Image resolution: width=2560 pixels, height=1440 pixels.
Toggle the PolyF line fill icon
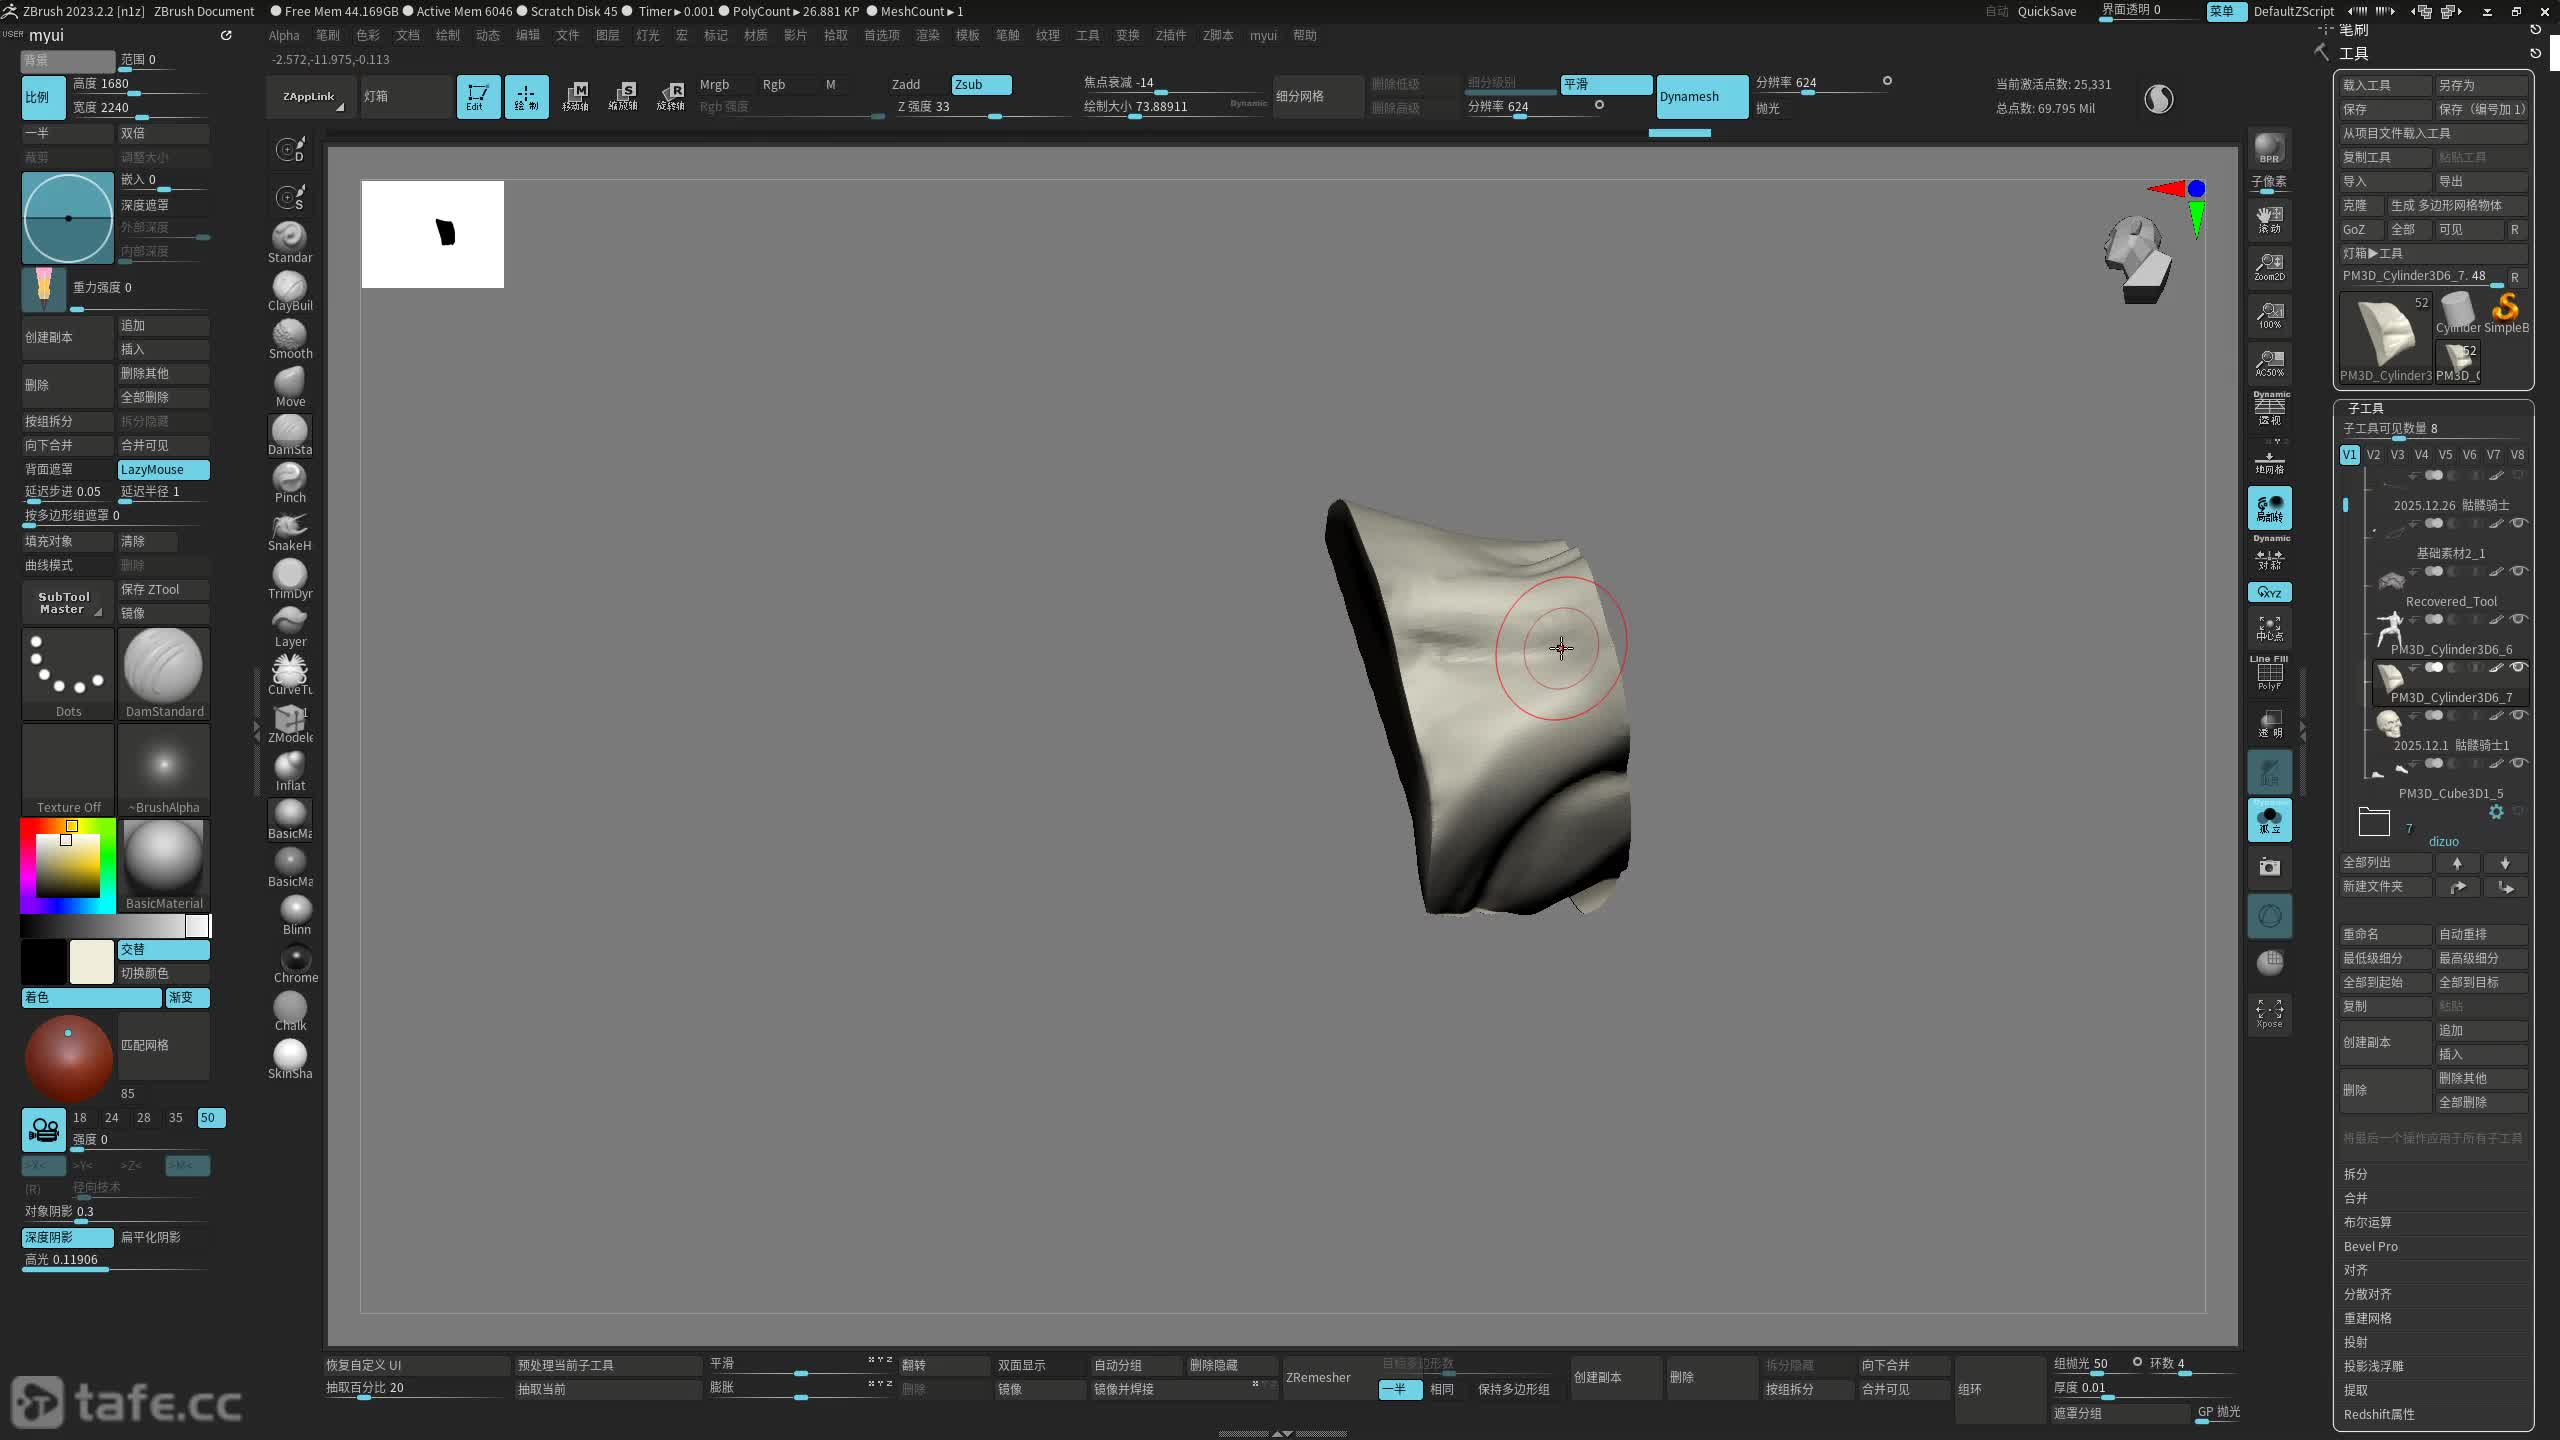tap(2269, 674)
